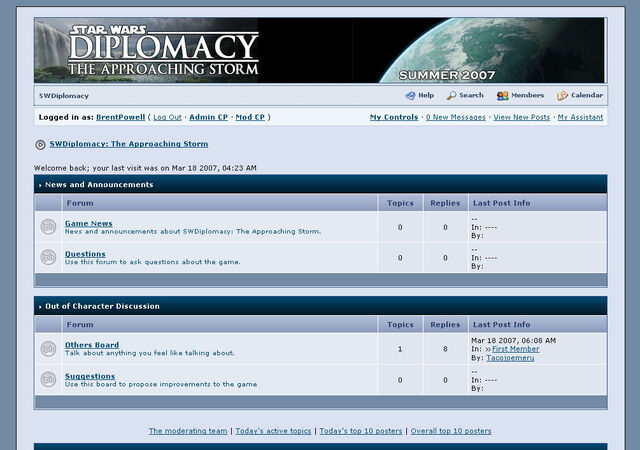Click the Help icon in navigation bar
This screenshot has height=450, width=640.
click(x=410, y=96)
